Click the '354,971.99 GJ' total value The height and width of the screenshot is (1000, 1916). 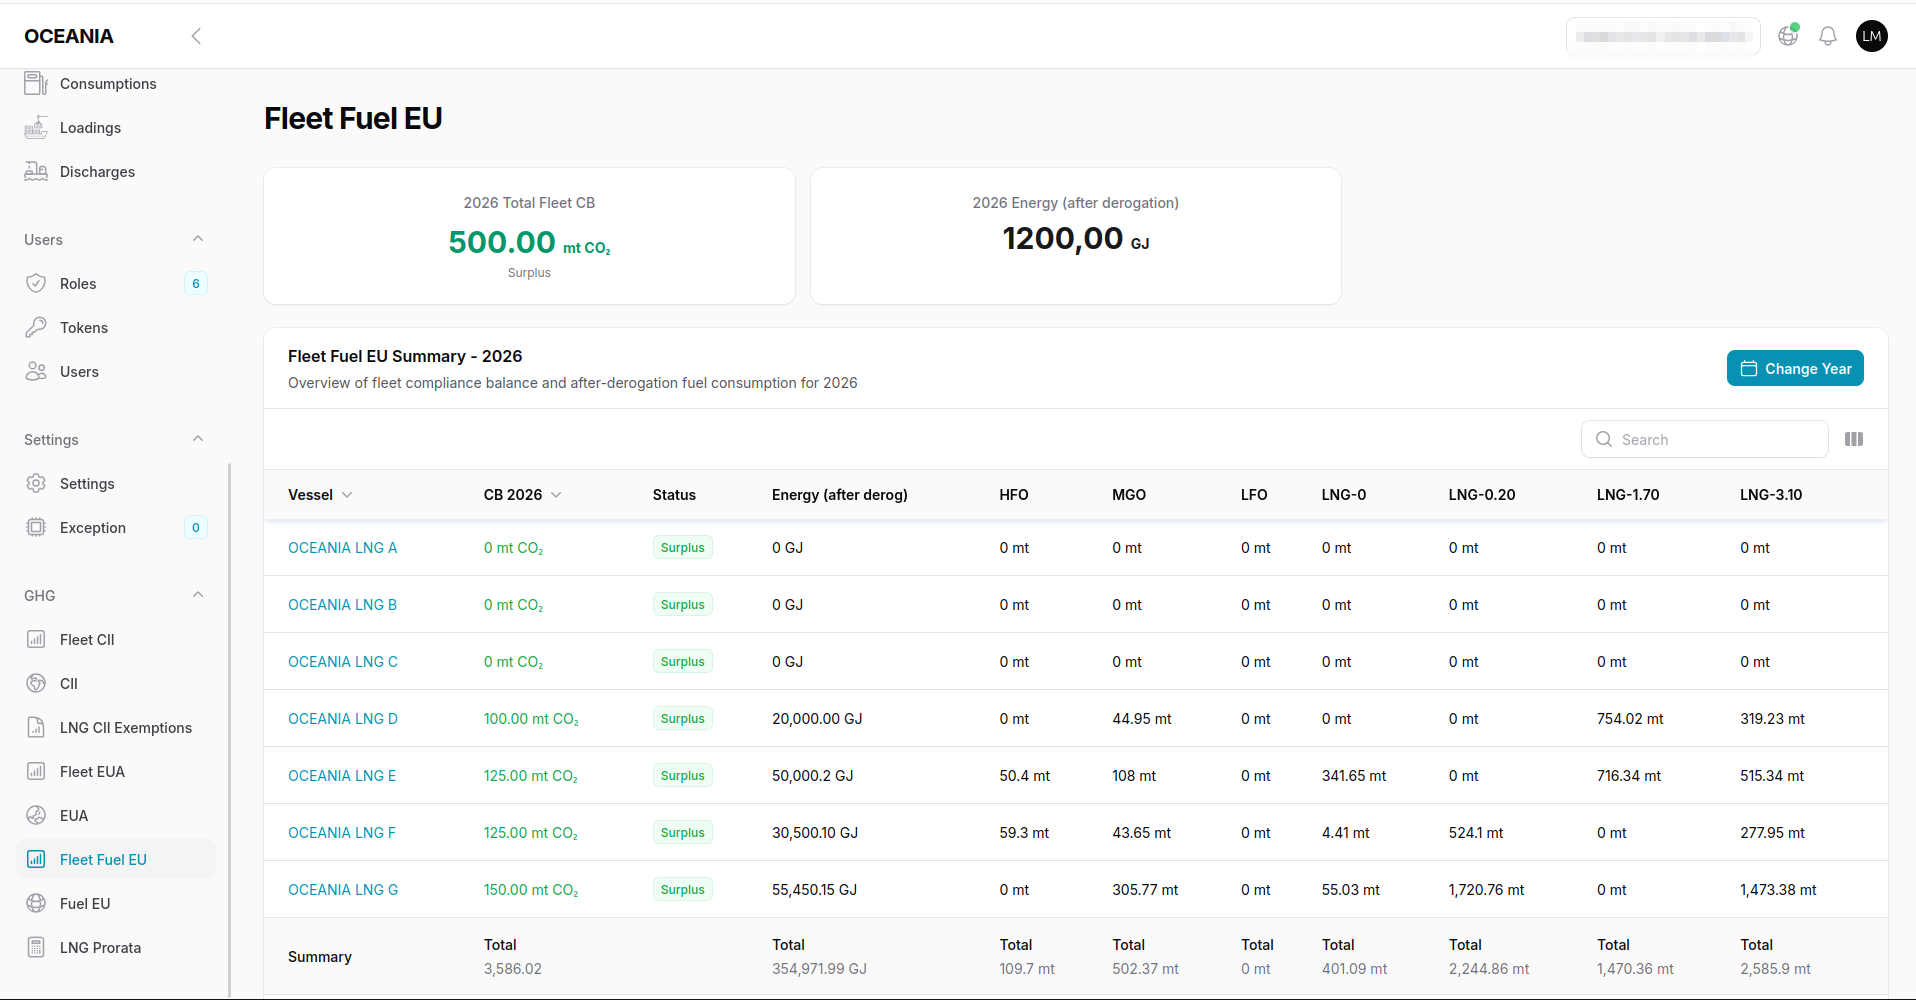click(x=819, y=969)
